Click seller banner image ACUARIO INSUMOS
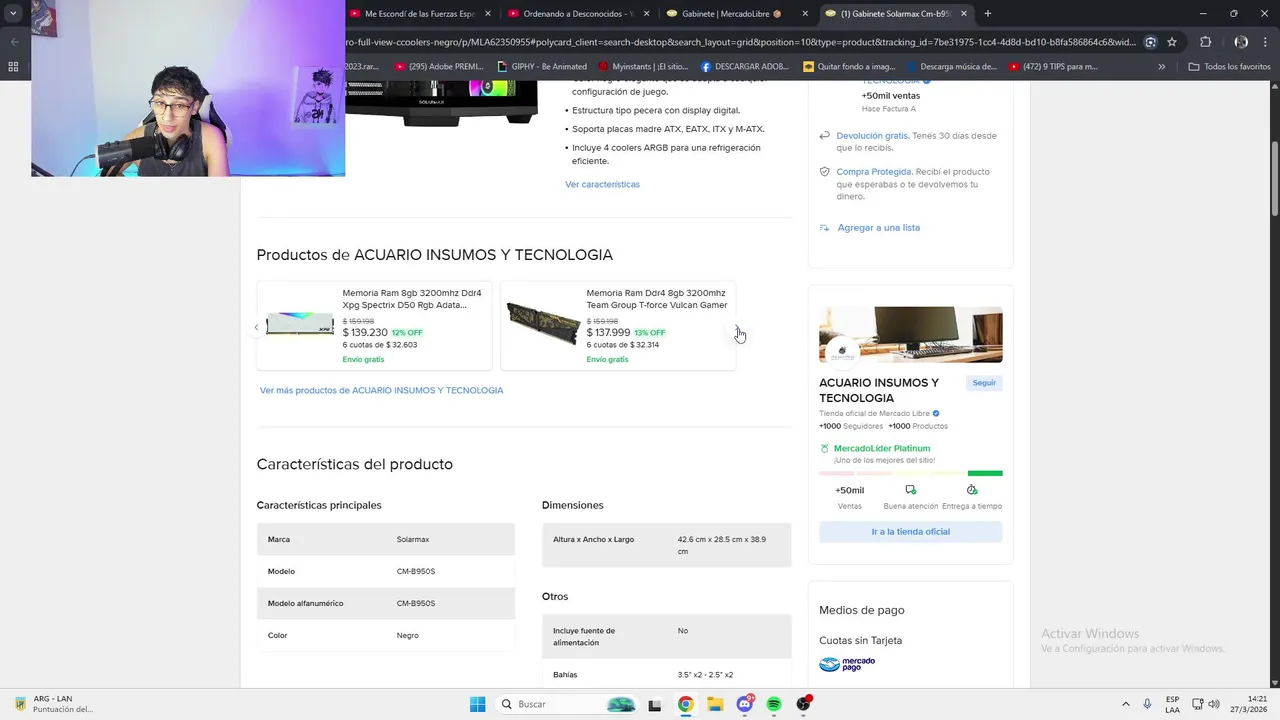The width and height of the screenshot is (1280, 720). pyautogui.click(x=910, y=335)
